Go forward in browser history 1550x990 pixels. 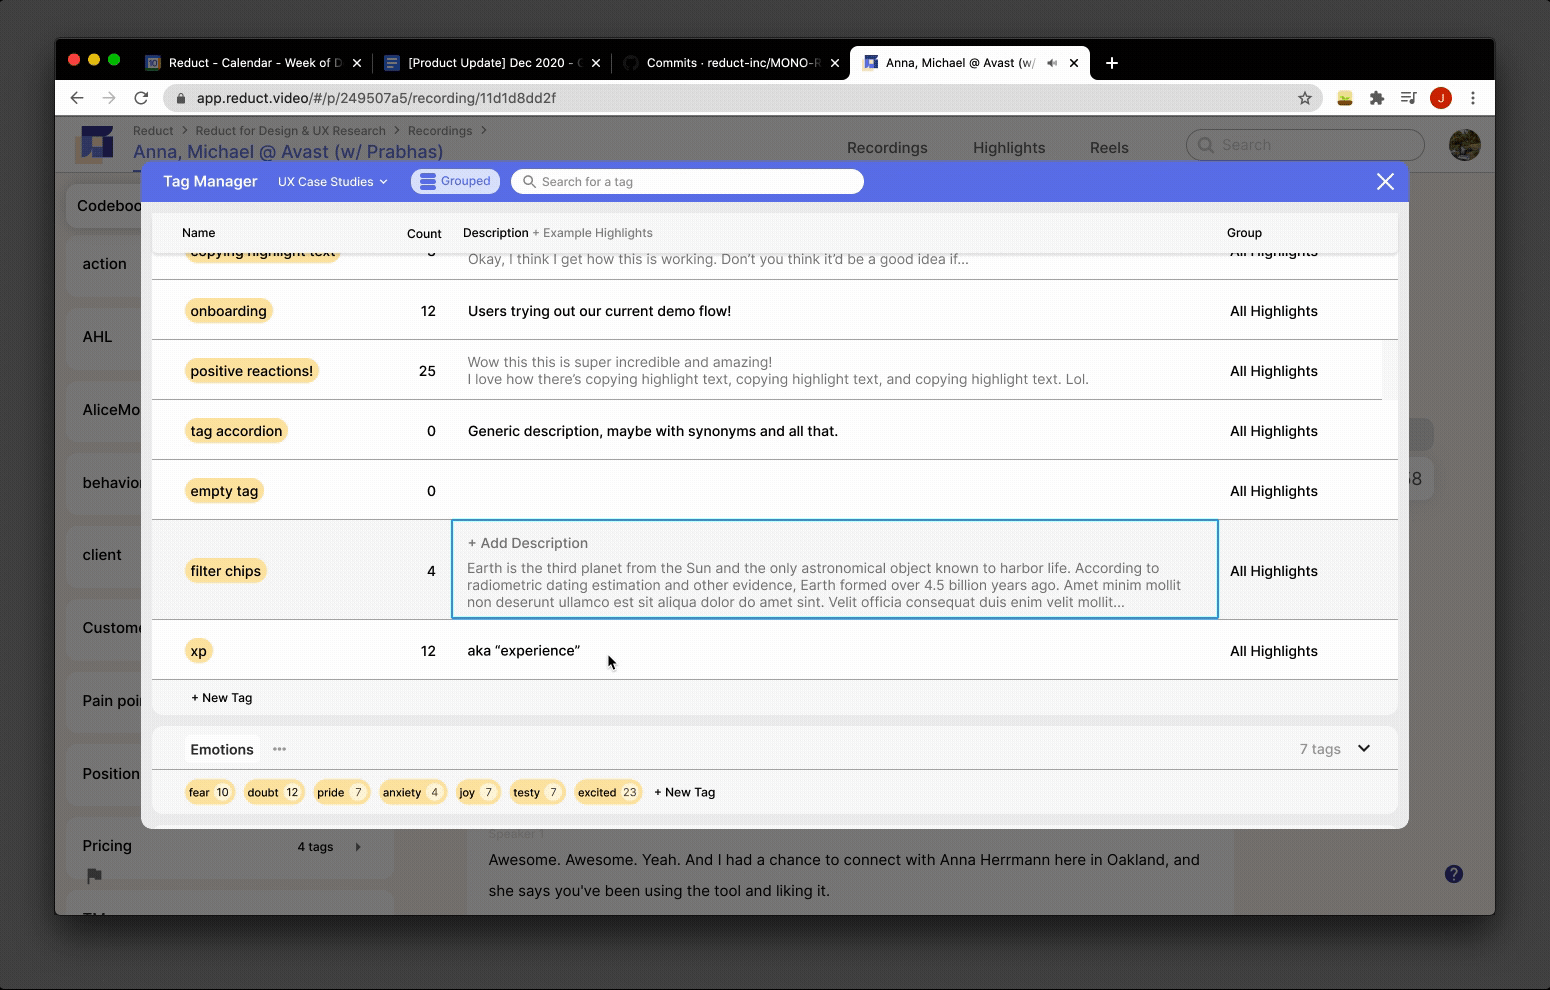(x=109, y=98)
